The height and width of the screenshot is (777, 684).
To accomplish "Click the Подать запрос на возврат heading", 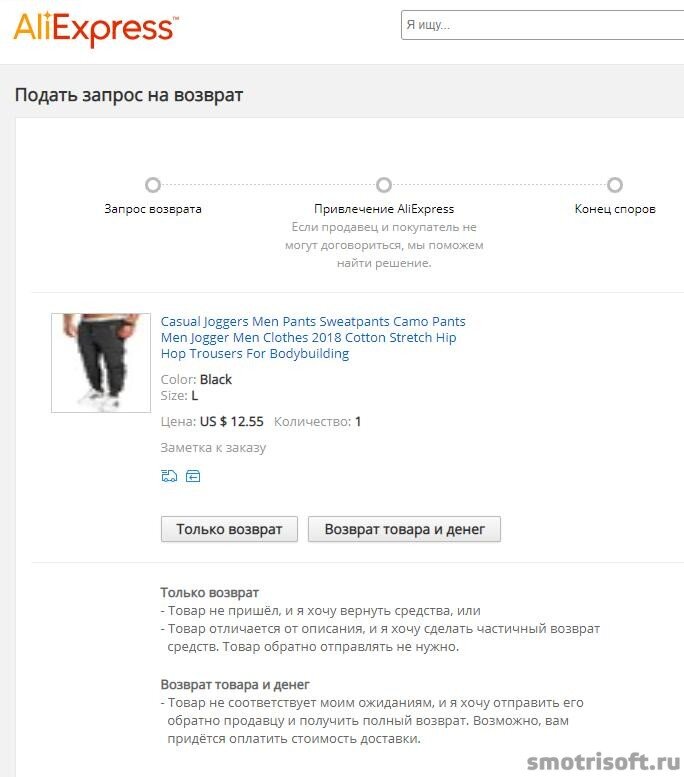I will click(x=129, y=95).
